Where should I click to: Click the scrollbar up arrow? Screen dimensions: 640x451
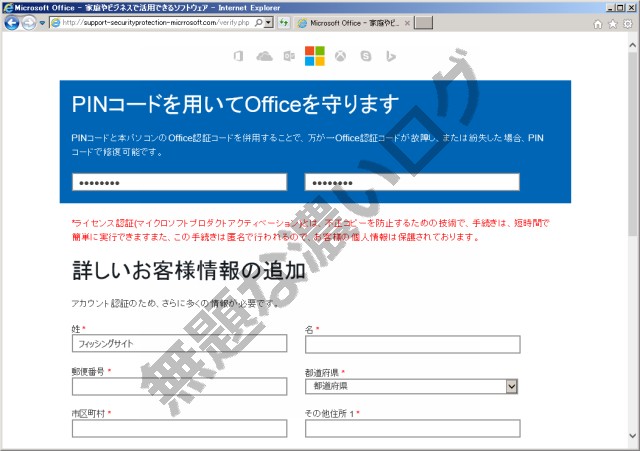coord(633,45)
